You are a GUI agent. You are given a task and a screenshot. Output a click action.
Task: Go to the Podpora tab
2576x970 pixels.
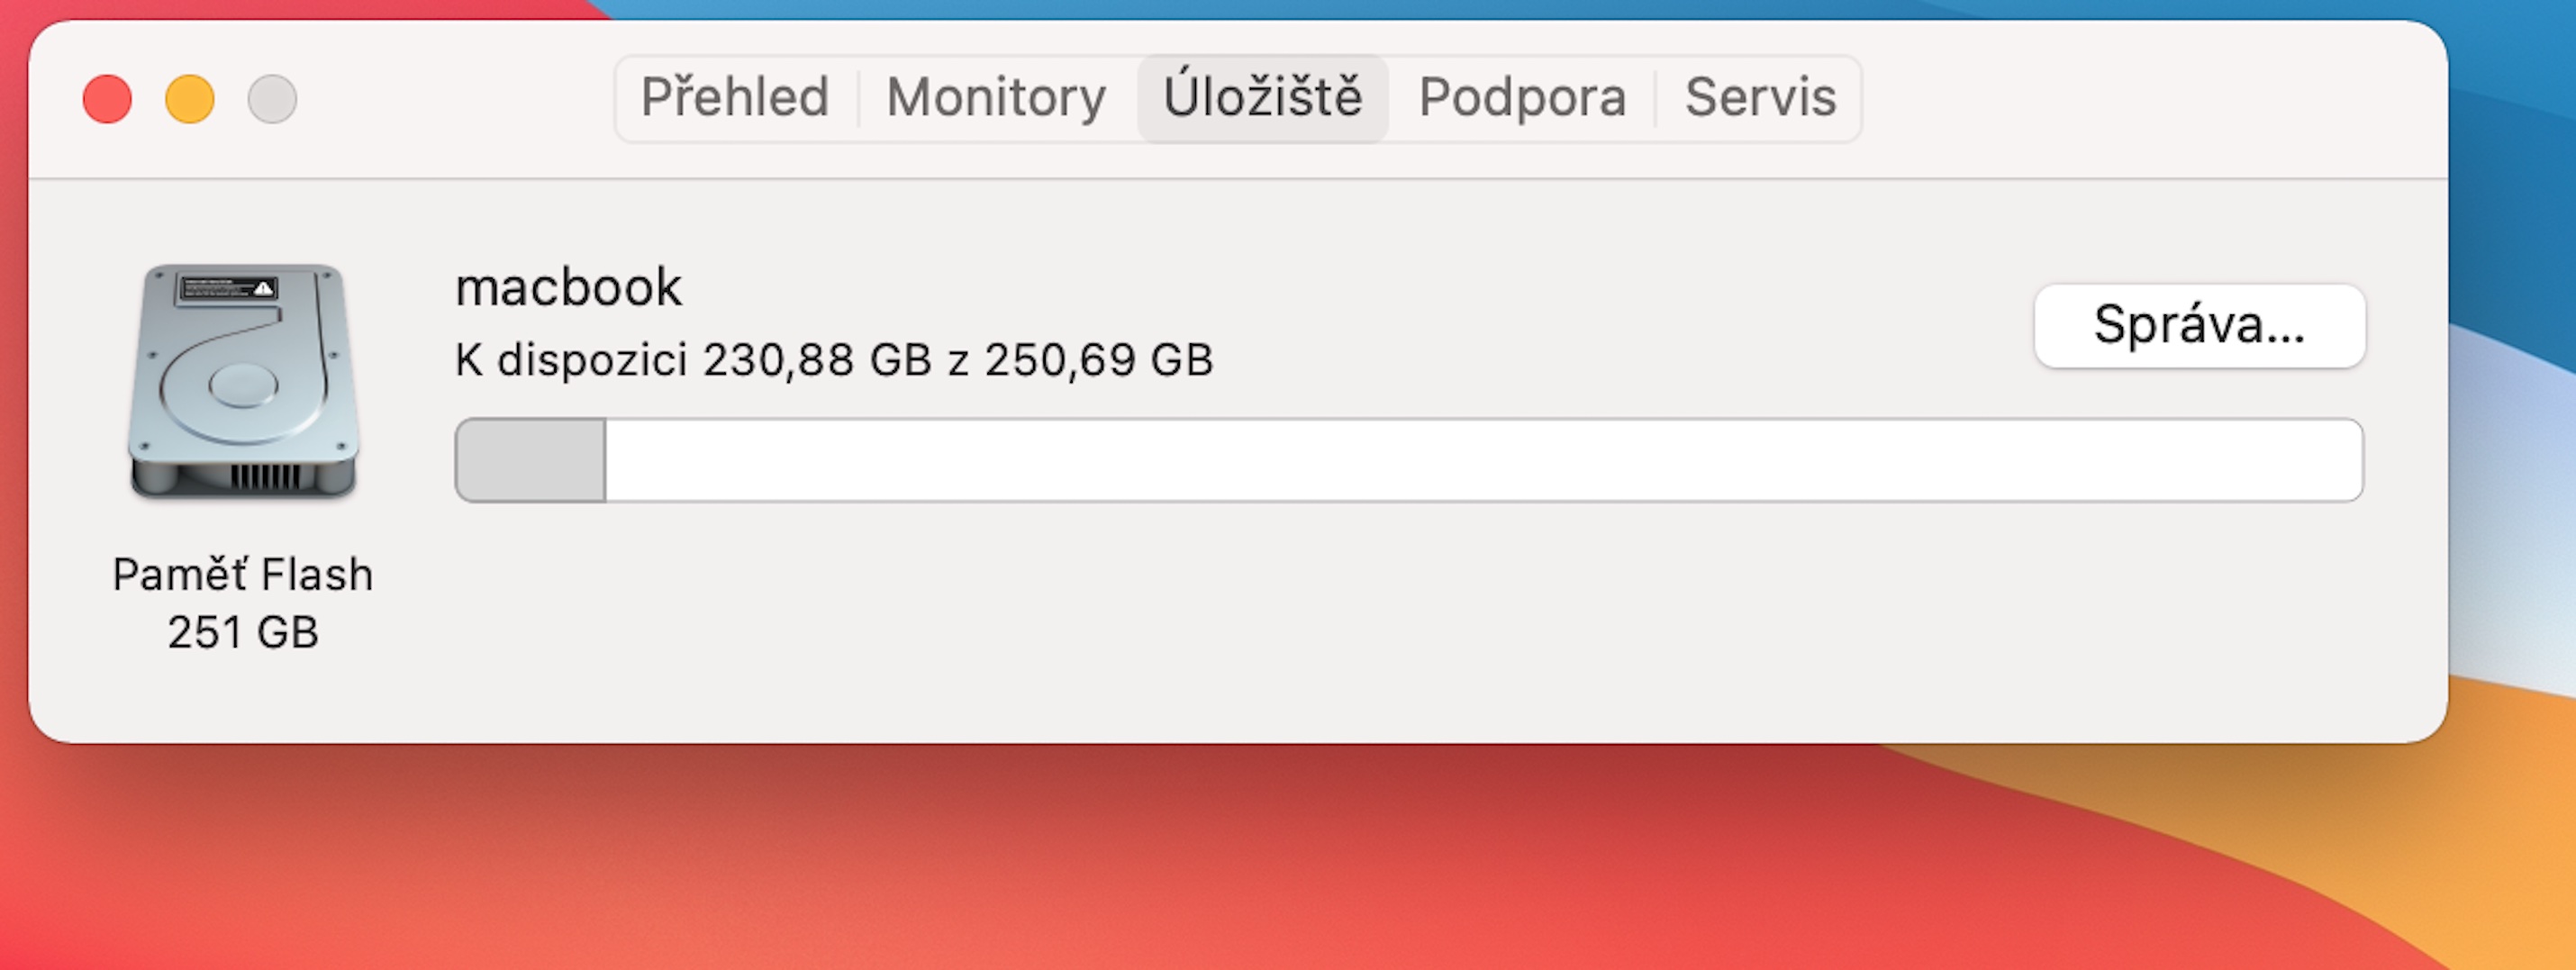(x=1522, y=98)
